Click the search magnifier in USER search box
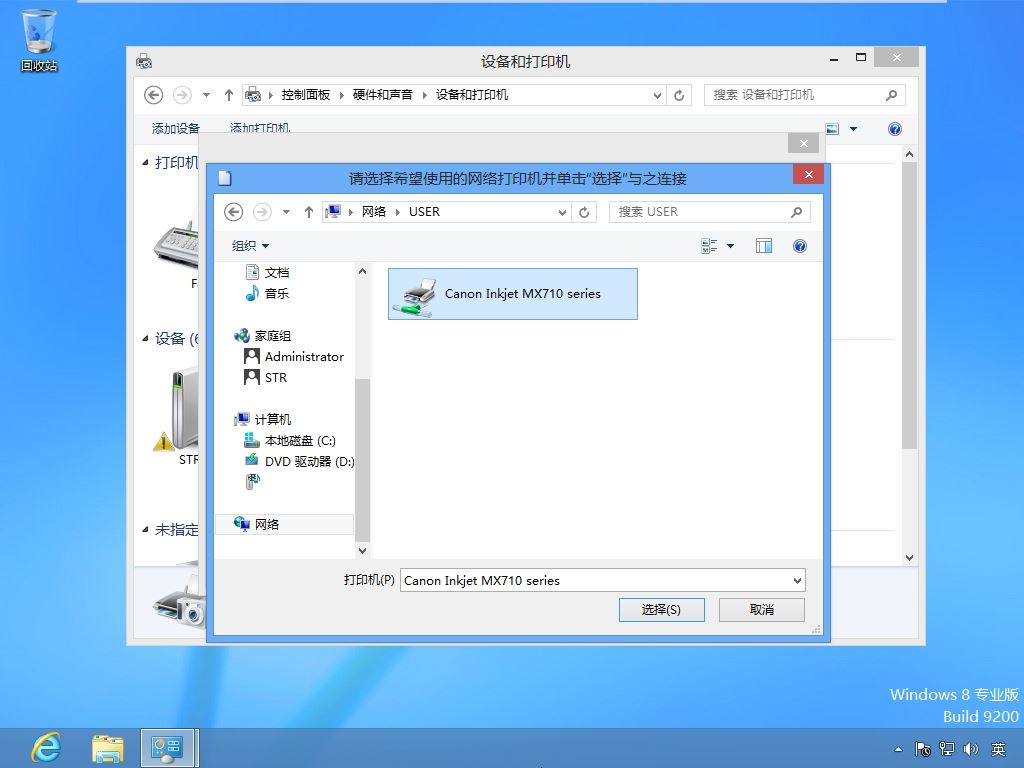1024x768 pixels. coord(796,212)
